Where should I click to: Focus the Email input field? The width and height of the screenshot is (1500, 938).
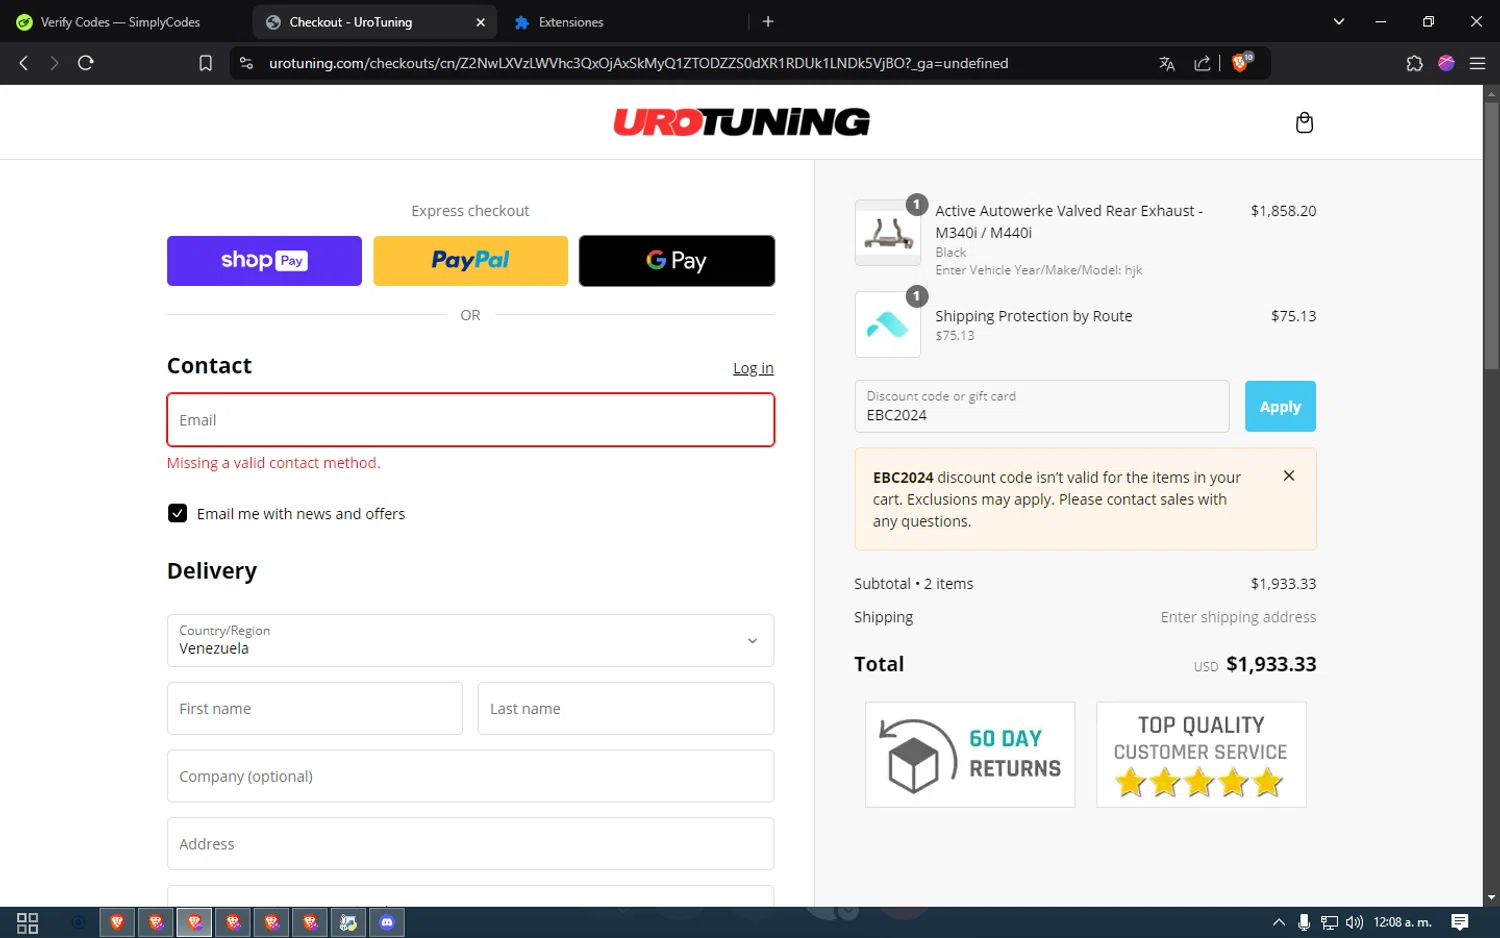point(470,420)
